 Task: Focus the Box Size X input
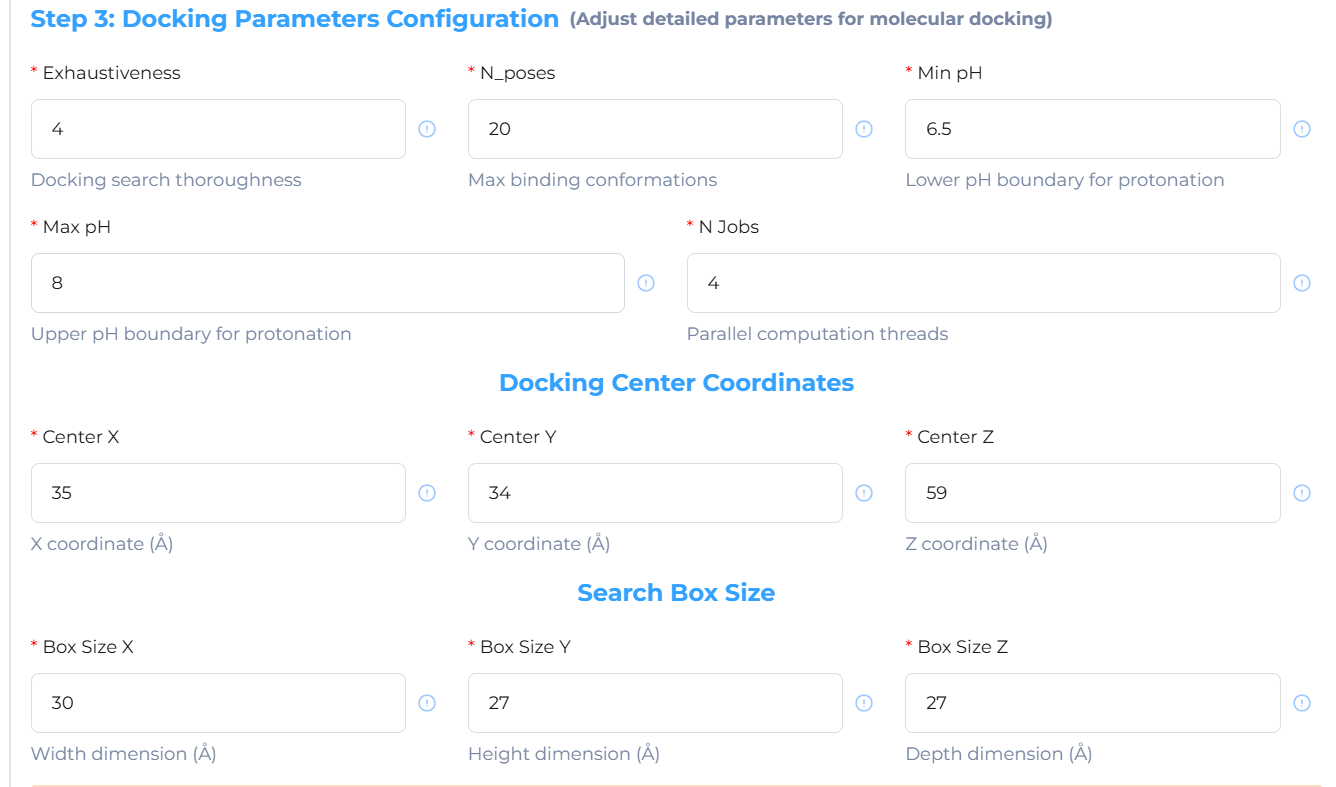[218, 703]
